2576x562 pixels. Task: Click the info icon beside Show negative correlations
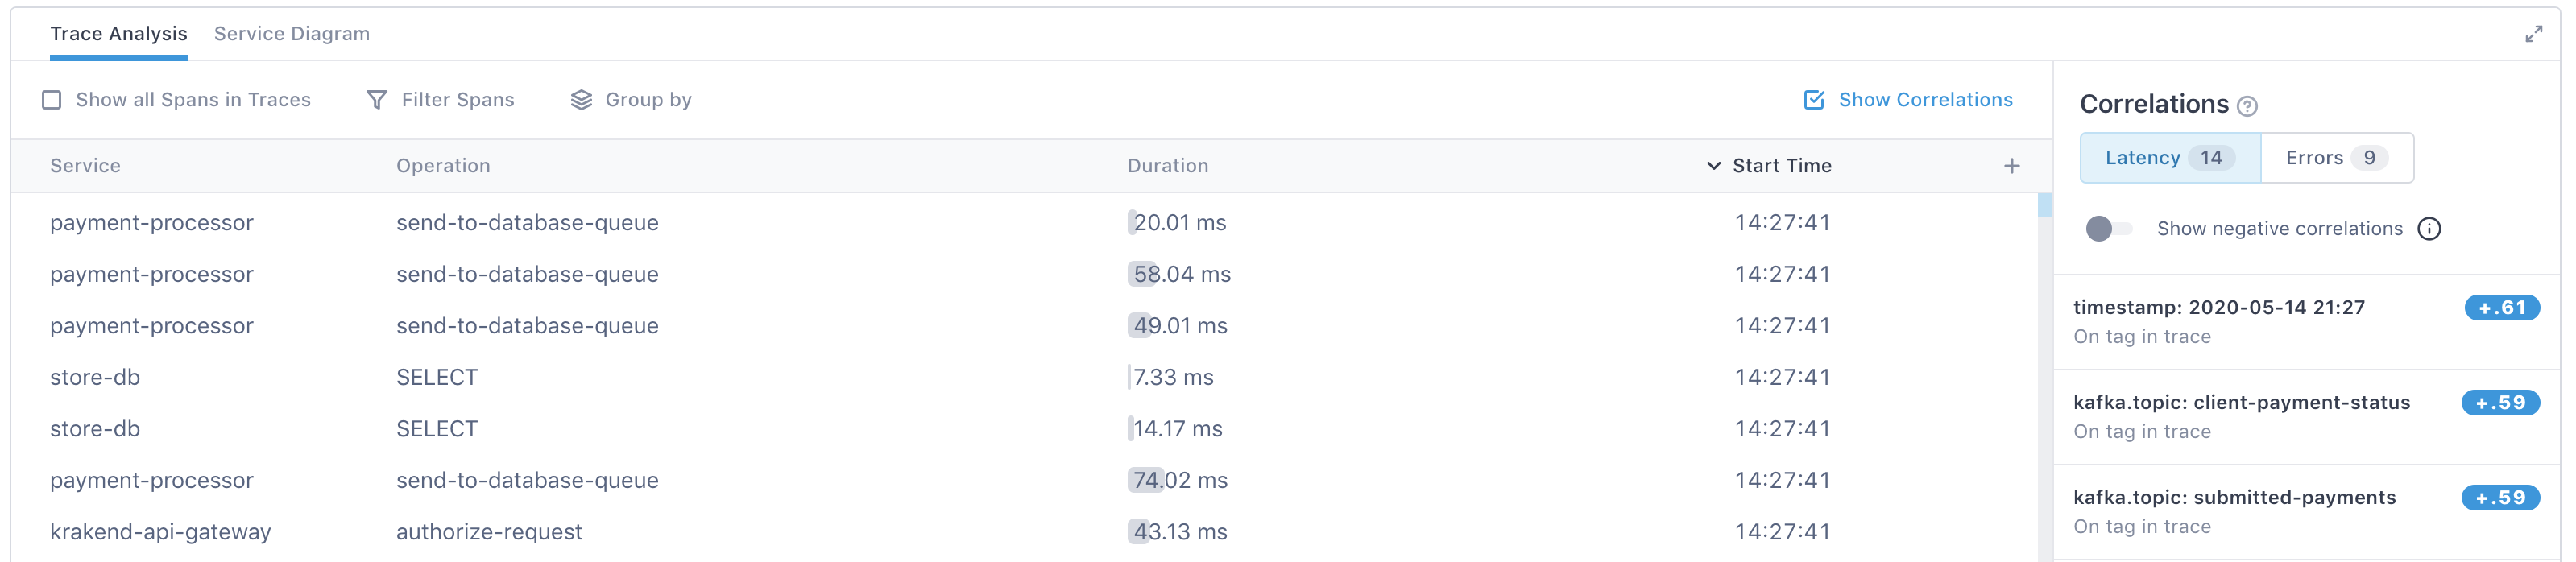[2429, 229]
